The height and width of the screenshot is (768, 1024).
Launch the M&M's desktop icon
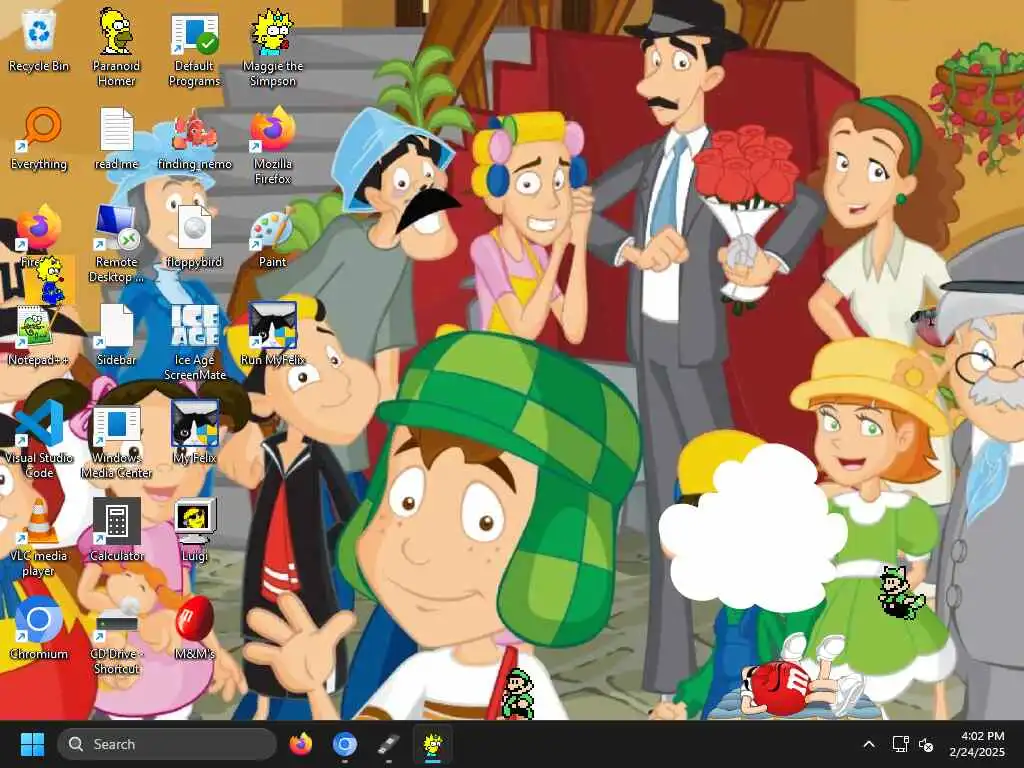[x=195, y=628]
